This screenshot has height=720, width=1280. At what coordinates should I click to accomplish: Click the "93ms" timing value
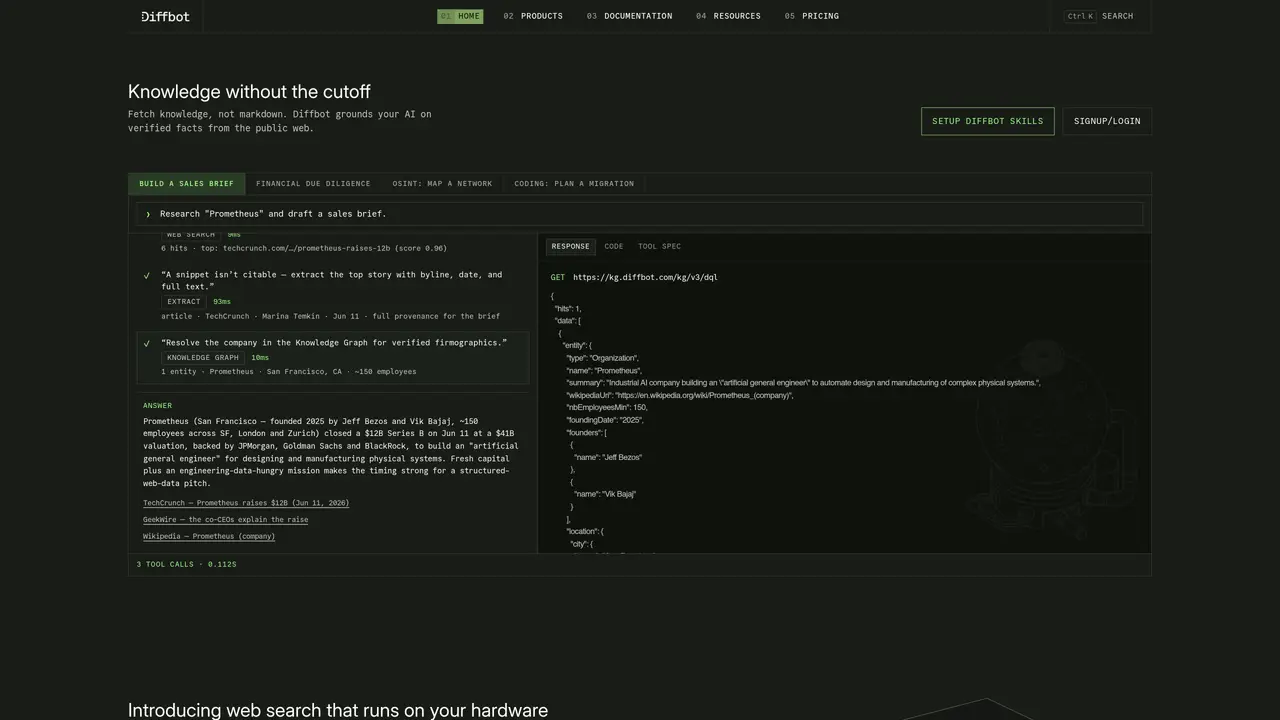(x=222, y=301)
